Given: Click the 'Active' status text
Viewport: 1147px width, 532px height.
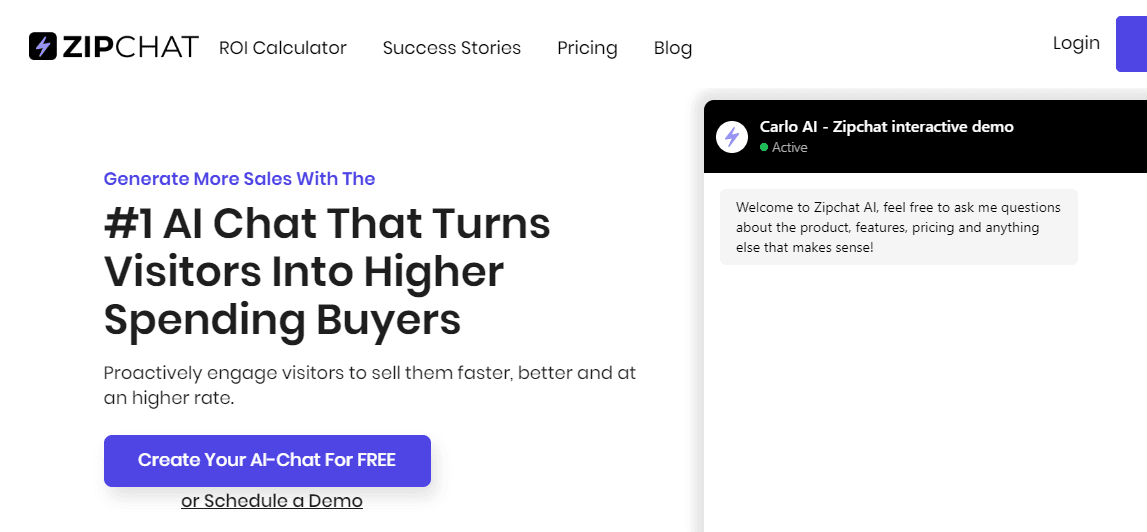Looking at the screenshot, I should [790, 147].
